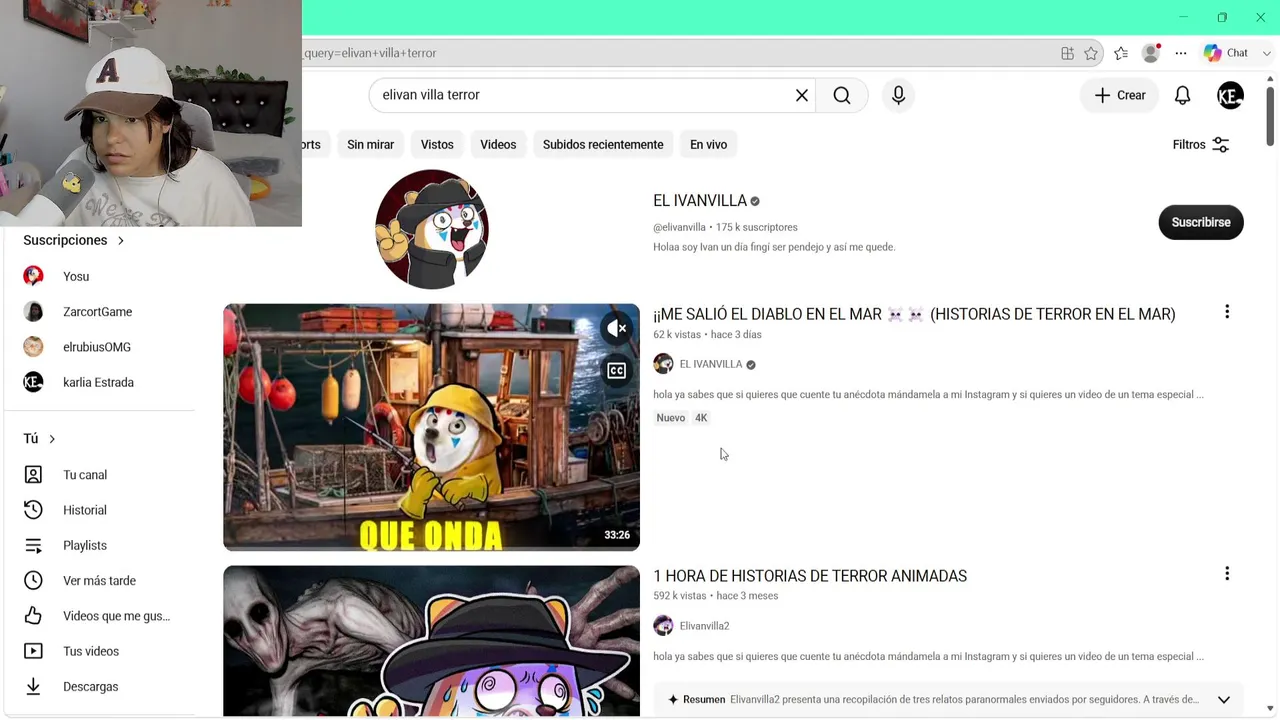Expand the Suscripciones section
The image size is (1280, 720).
pos(74,240)
